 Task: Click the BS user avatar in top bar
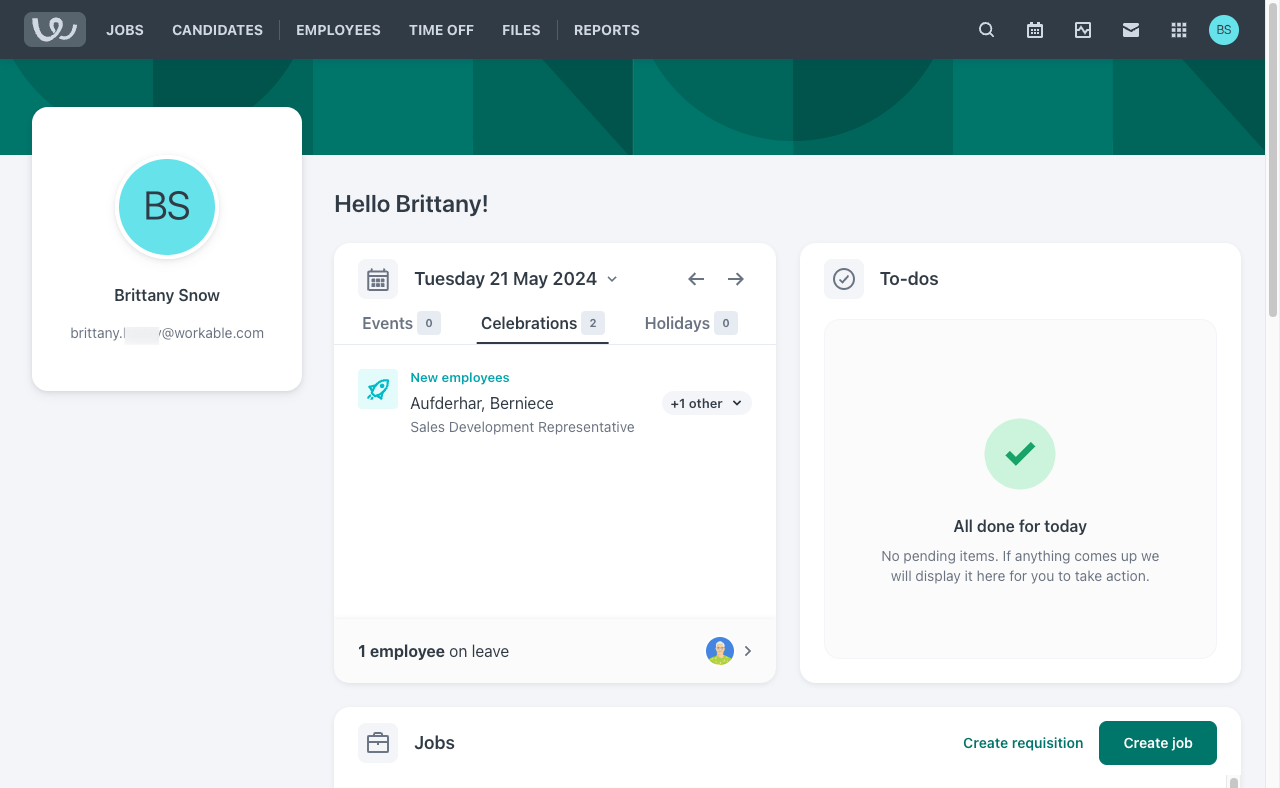[x=1223, y=30]
